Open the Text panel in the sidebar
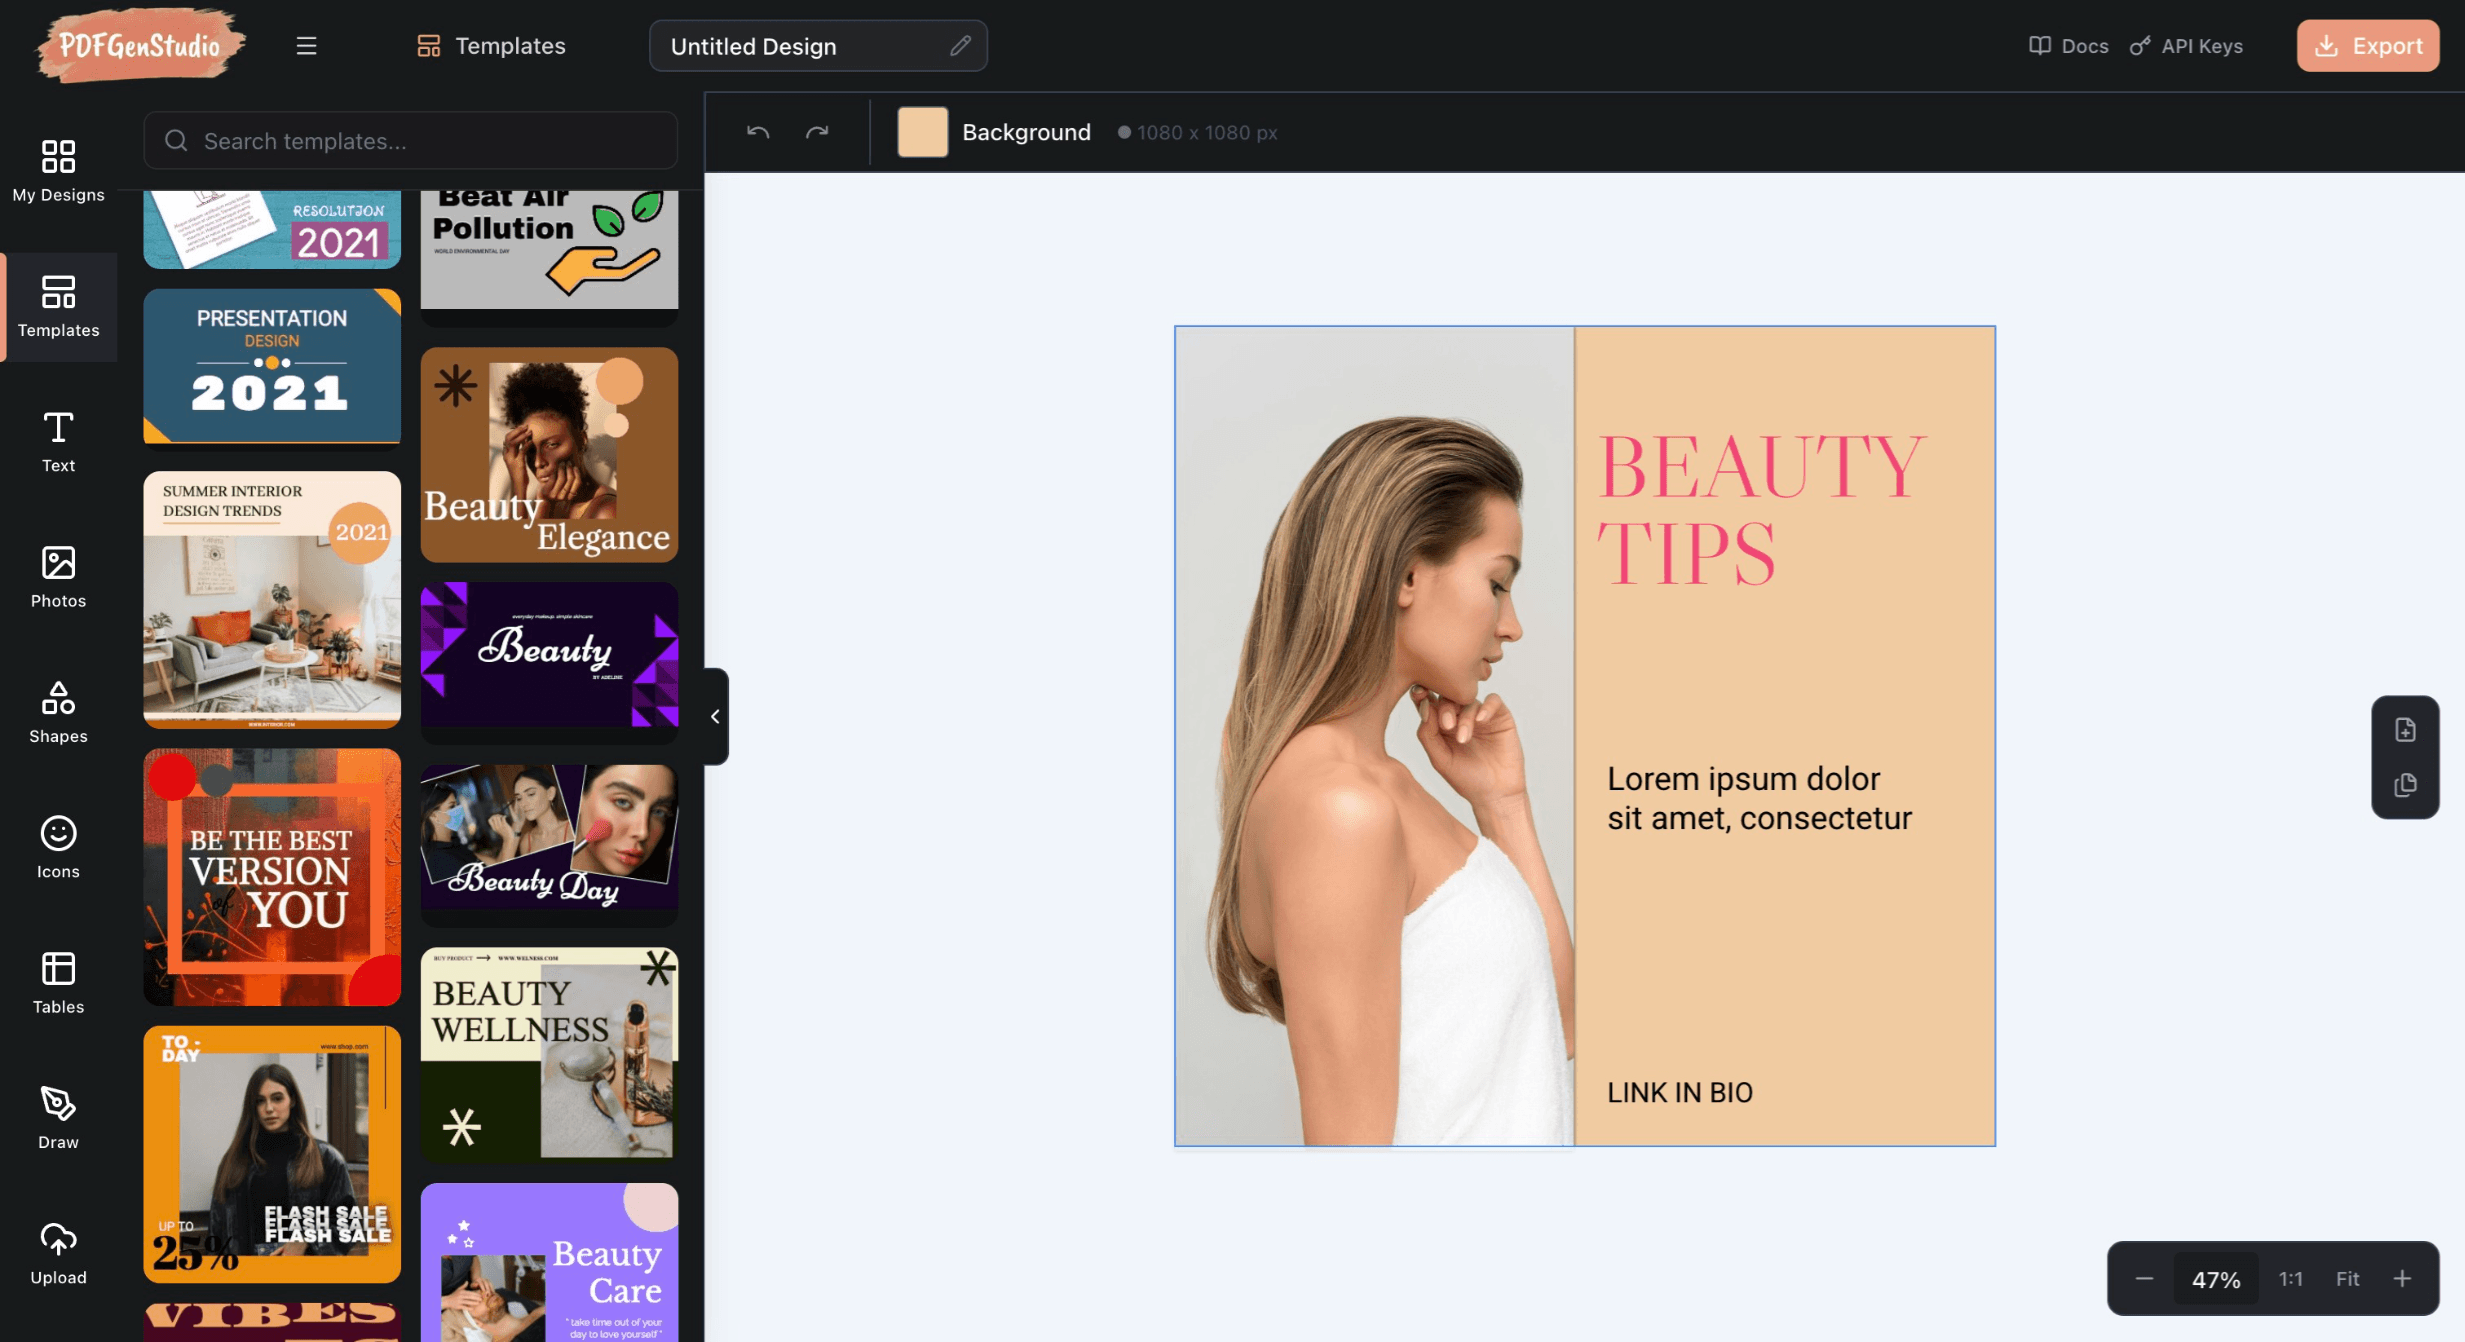This screenshot has height=1342, width=2465. click(x=57, y=440)
